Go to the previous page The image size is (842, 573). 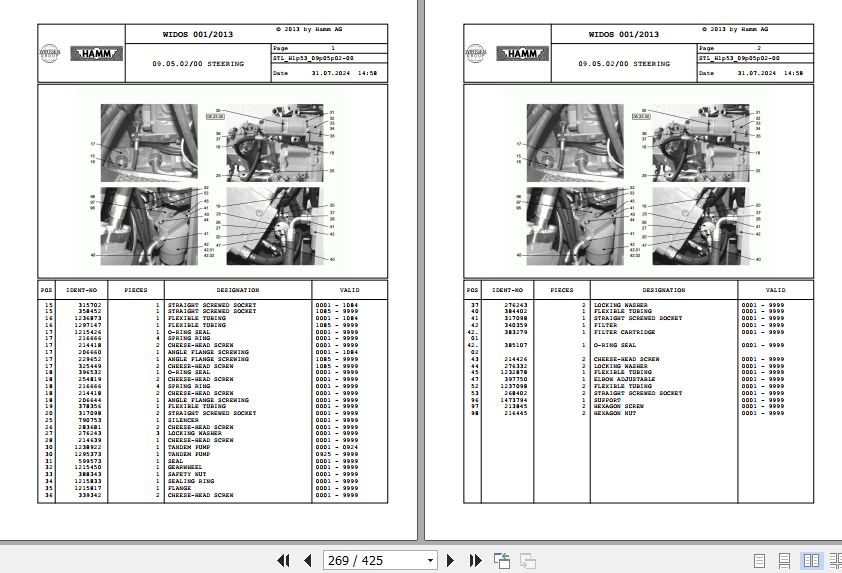308,561
